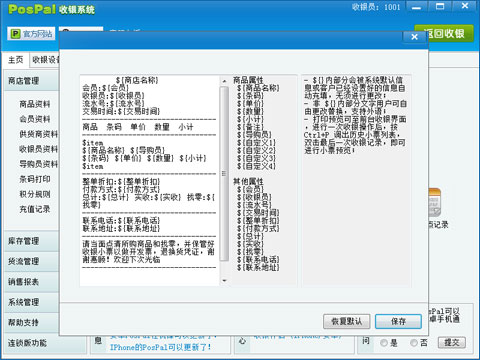Open 供货商资料 in the sidebar
The height and width of the screenshot is (360, 480).
click(39, 134)
